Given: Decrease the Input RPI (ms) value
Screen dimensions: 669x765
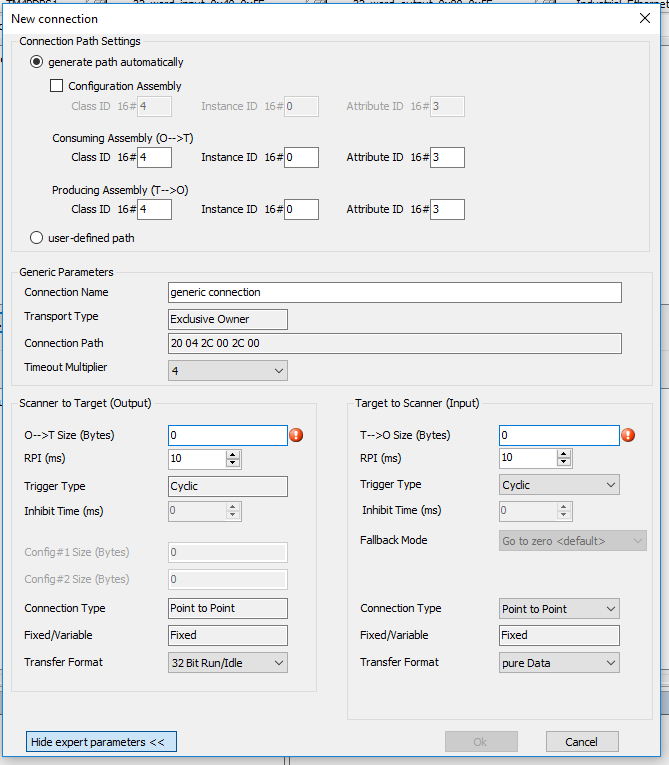Looking at the screenshot, I should [565, 463].
